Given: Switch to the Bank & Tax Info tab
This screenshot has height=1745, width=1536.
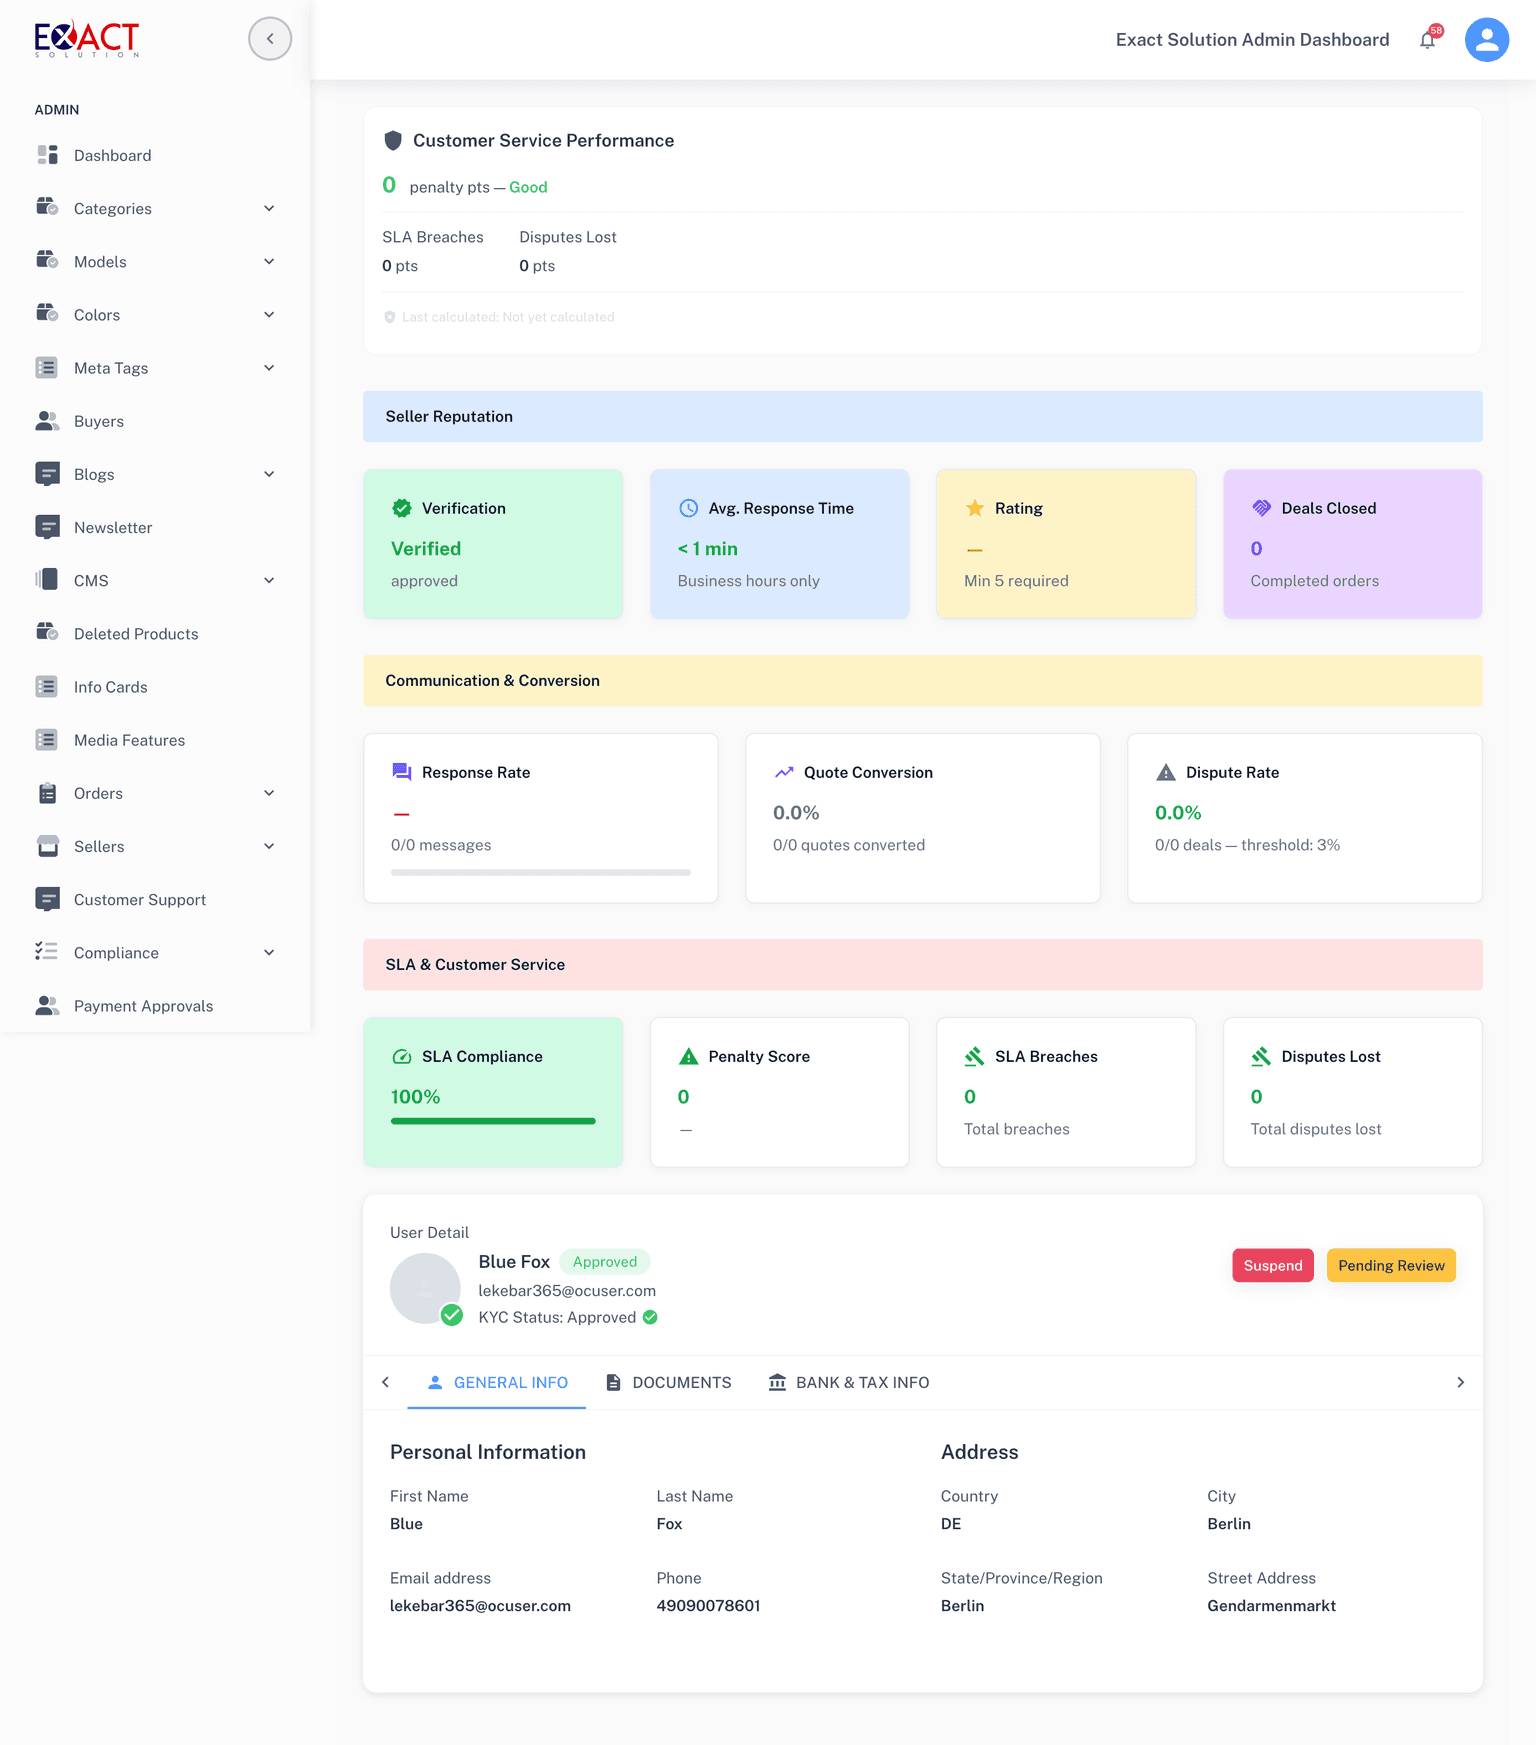Looking at the screenshot, I should pos(849,1382).
